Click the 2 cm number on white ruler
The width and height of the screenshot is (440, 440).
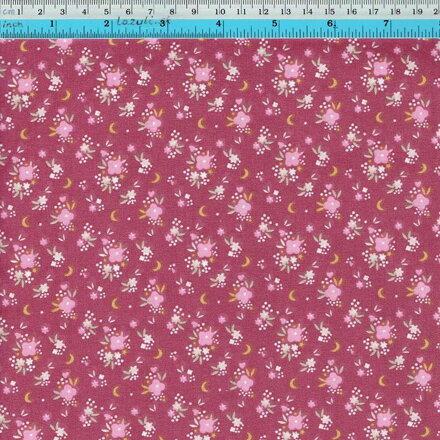40,12
